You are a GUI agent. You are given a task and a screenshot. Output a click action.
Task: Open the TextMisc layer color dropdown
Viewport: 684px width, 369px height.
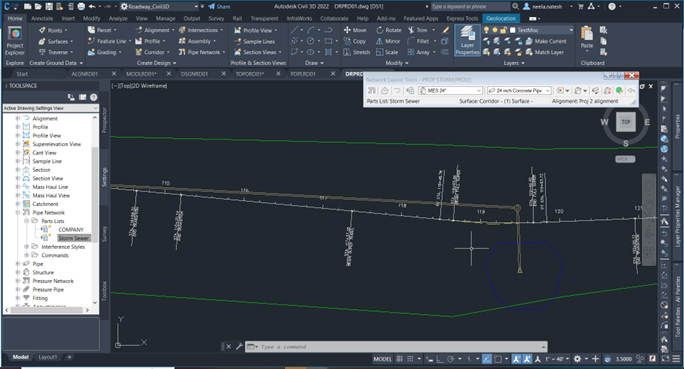[542, 30]
